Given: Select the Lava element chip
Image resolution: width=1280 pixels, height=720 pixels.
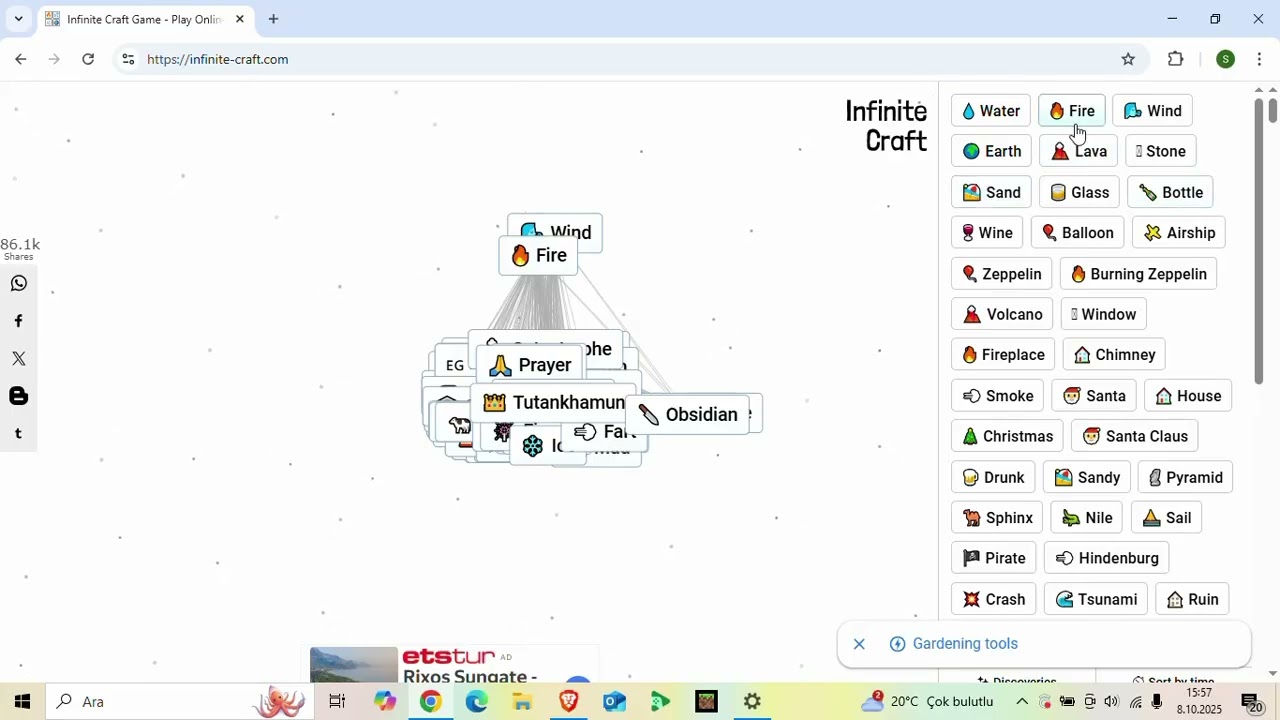Looking at the screenshot, I should (1078, 152).
